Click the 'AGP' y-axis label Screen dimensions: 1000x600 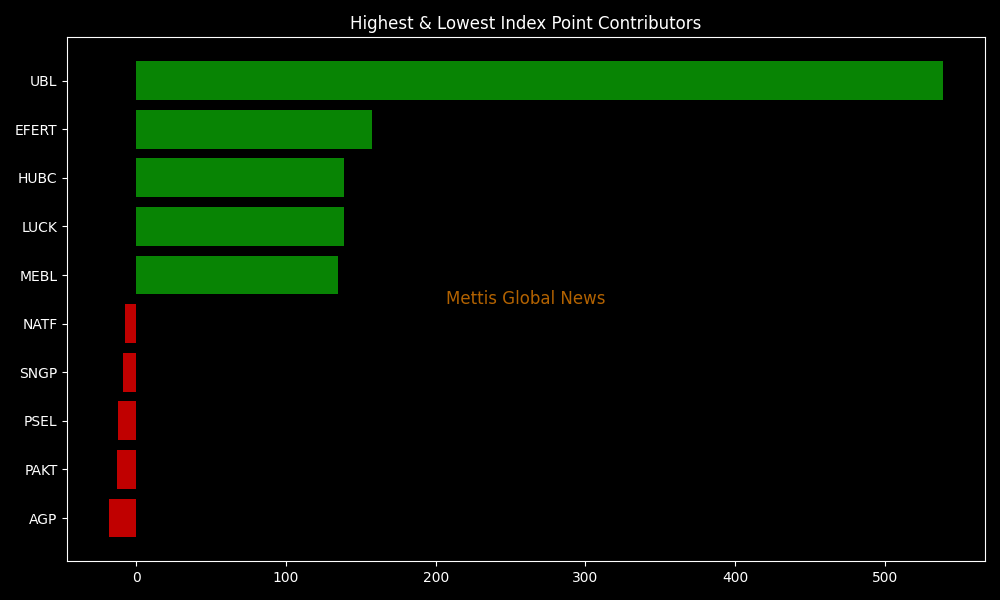(x=43, y=520)
